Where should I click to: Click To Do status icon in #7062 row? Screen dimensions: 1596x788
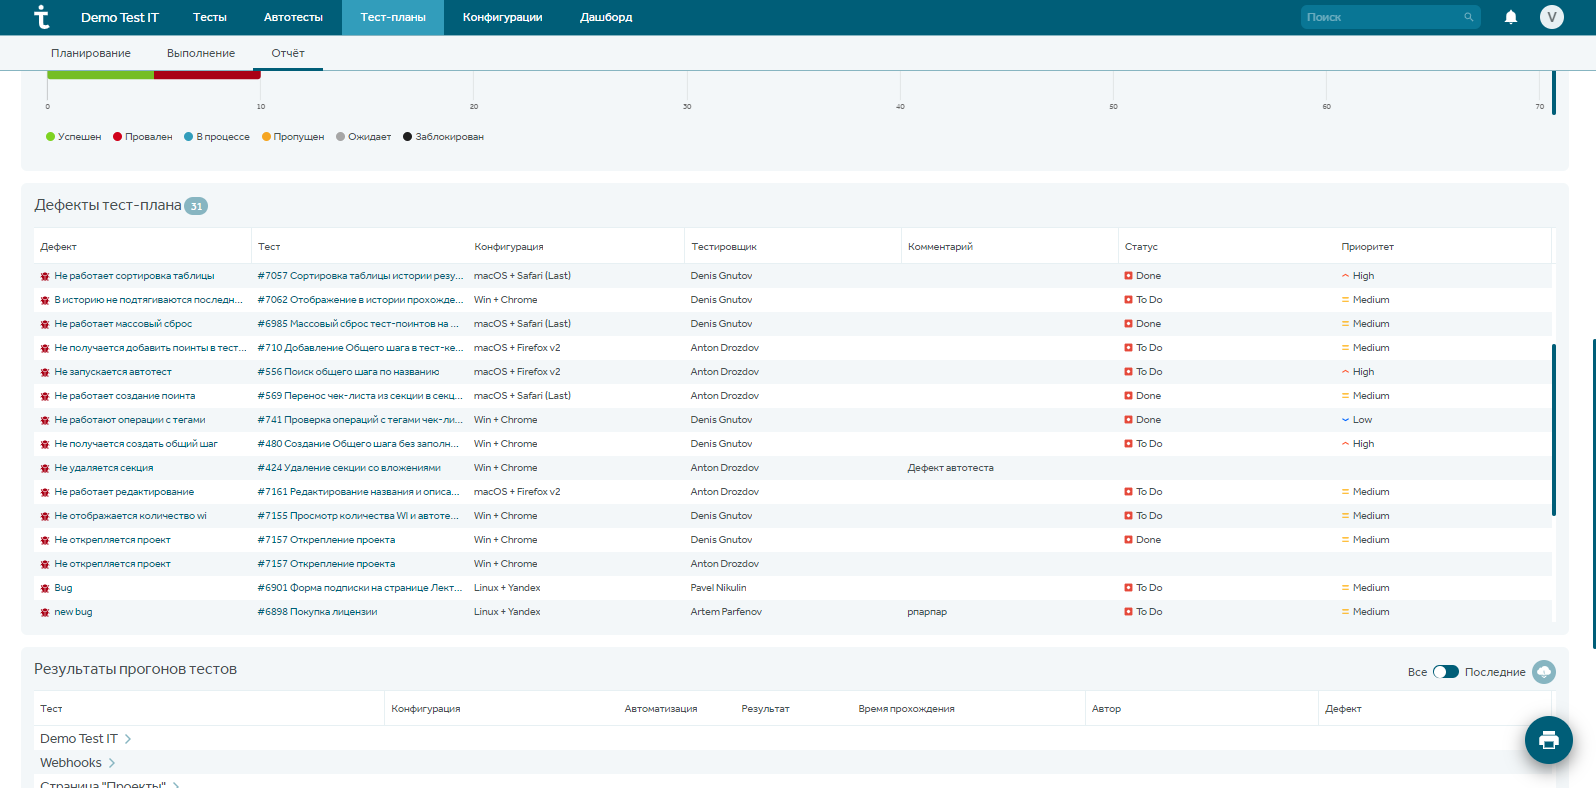(1128, 300)
